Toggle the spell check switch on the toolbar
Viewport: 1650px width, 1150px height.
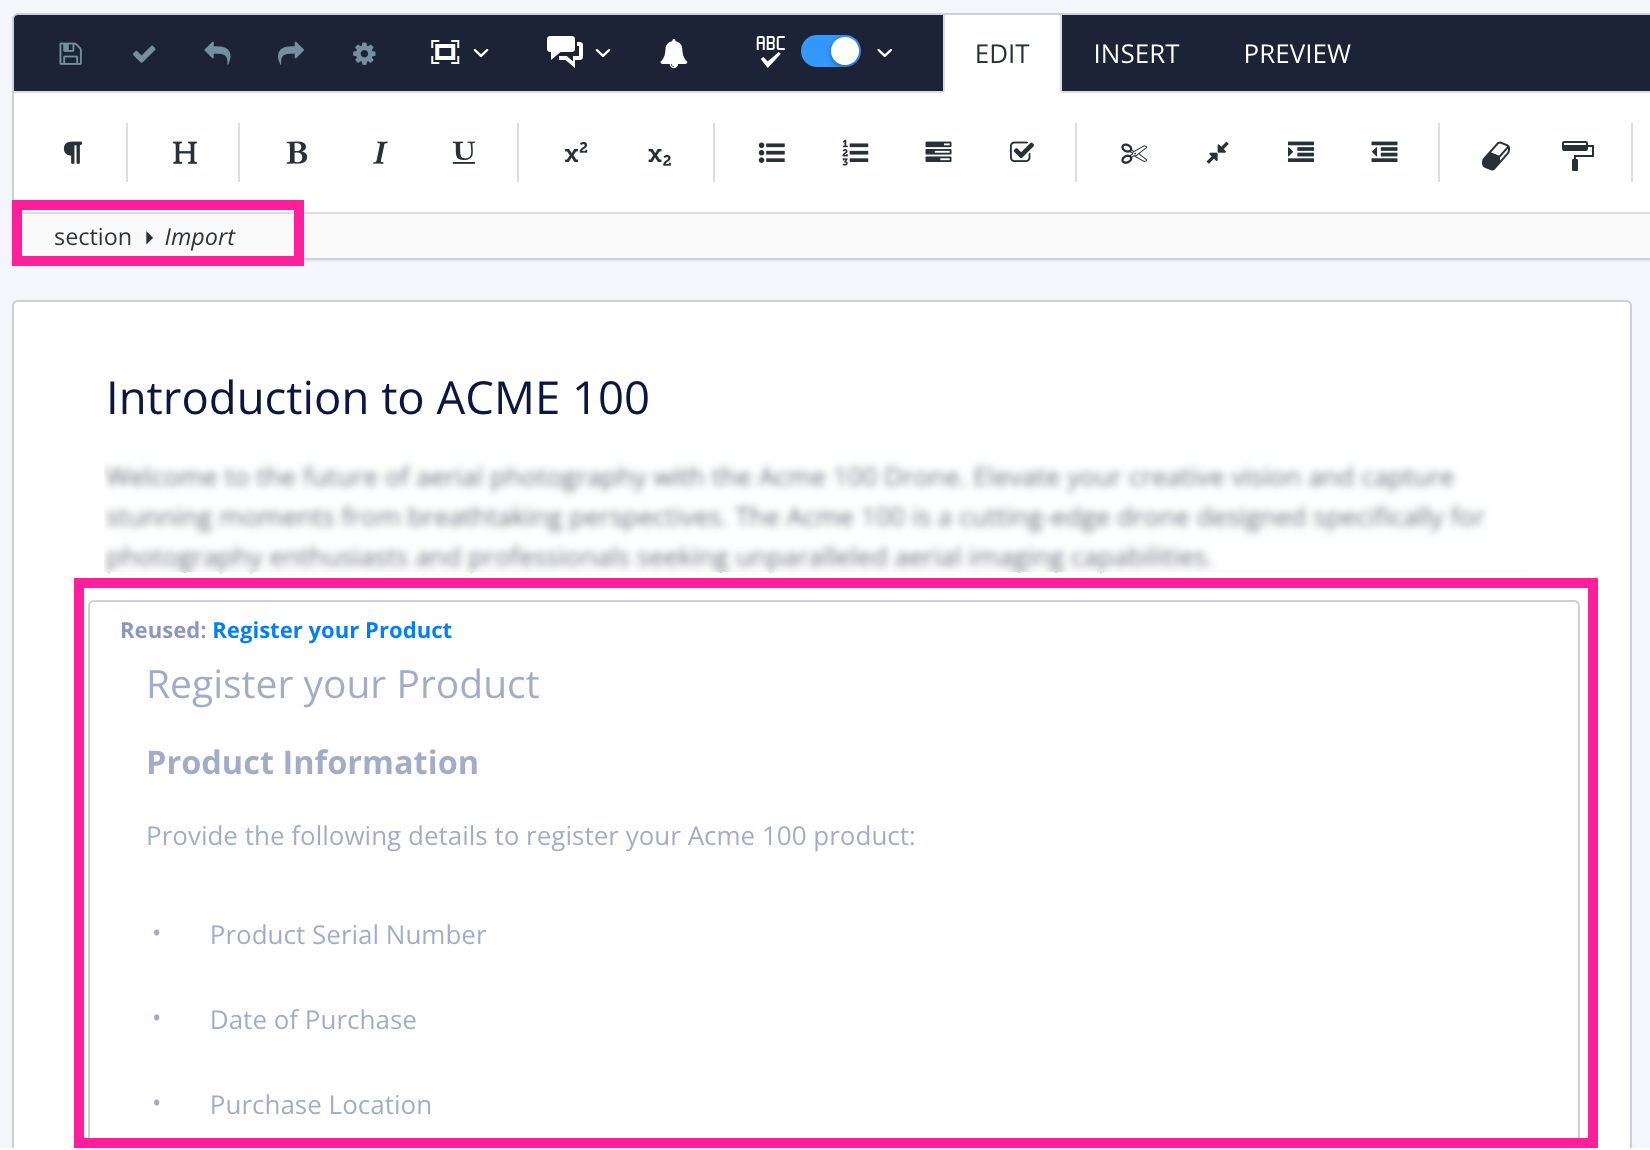pyautogui.click(x=830, y=51)
